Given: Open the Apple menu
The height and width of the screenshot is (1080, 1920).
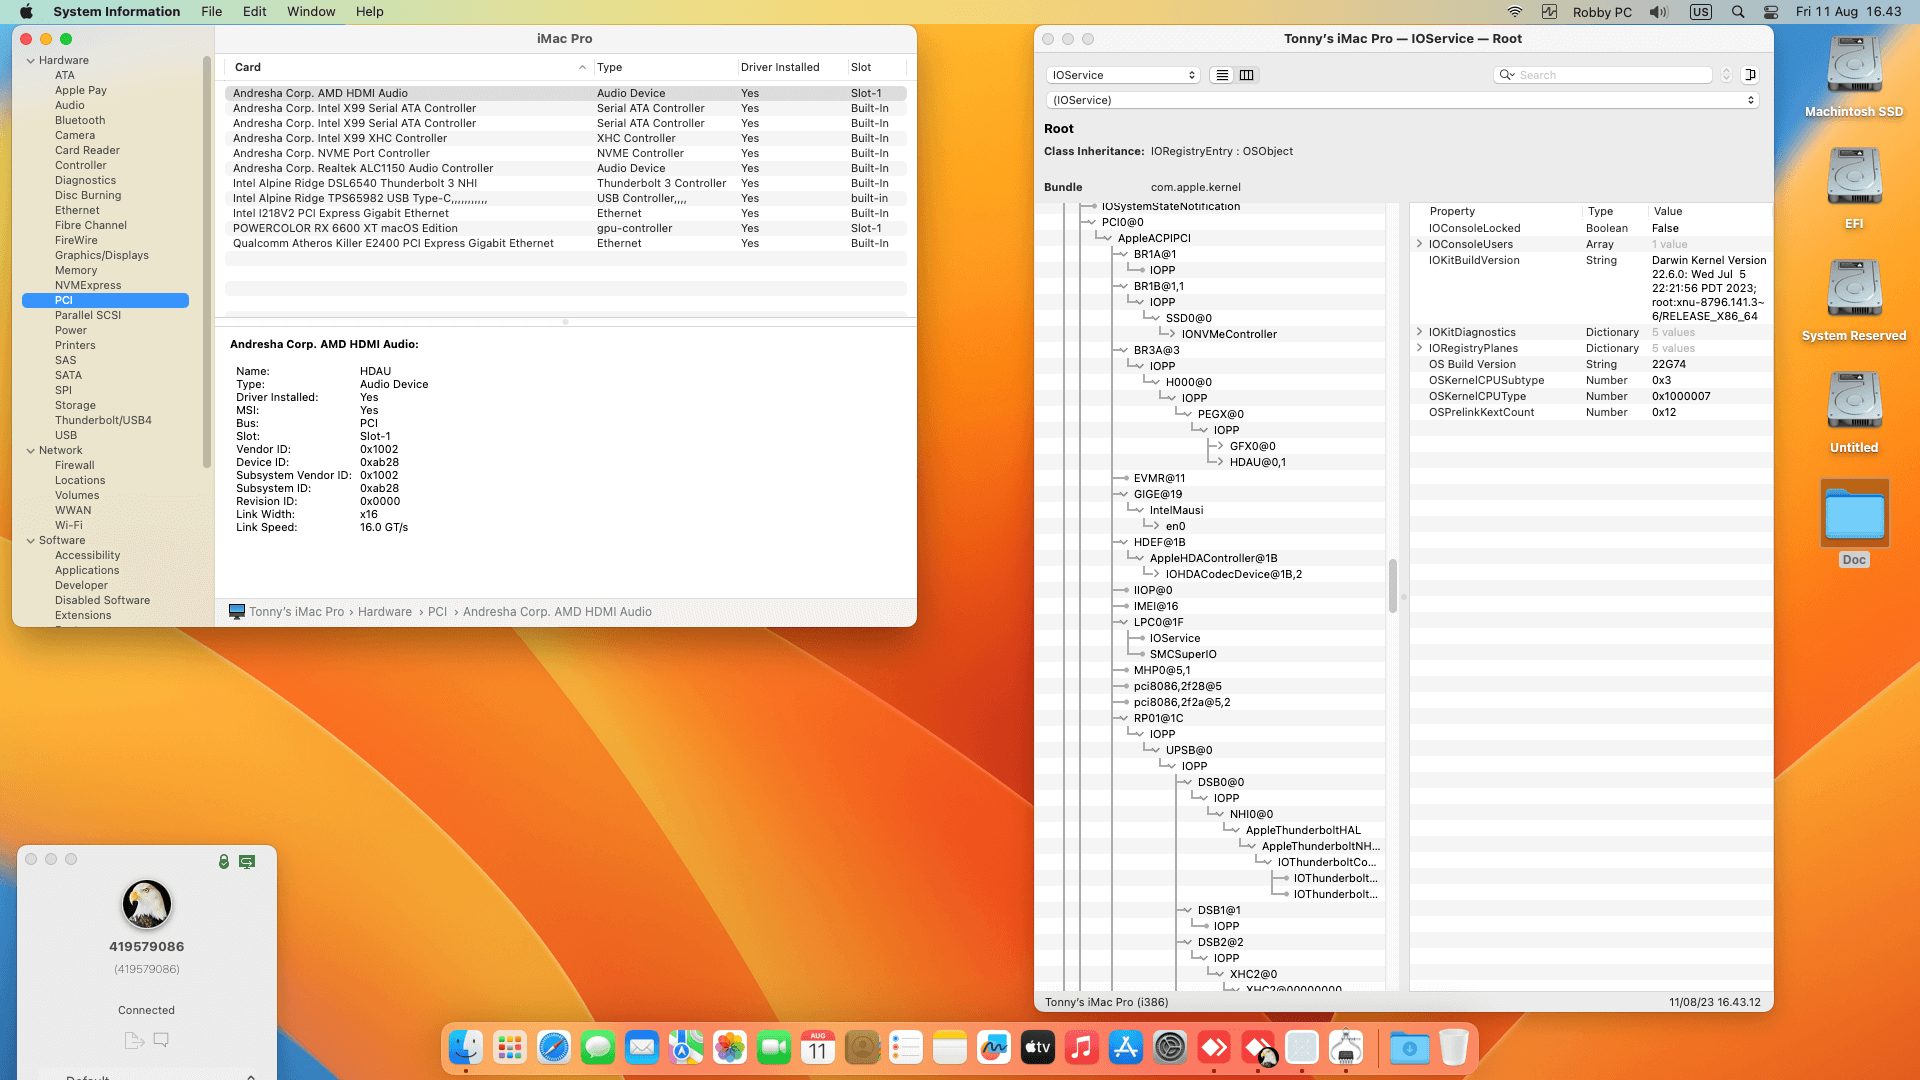Looking at the screenshot, I should click(27, 12).
